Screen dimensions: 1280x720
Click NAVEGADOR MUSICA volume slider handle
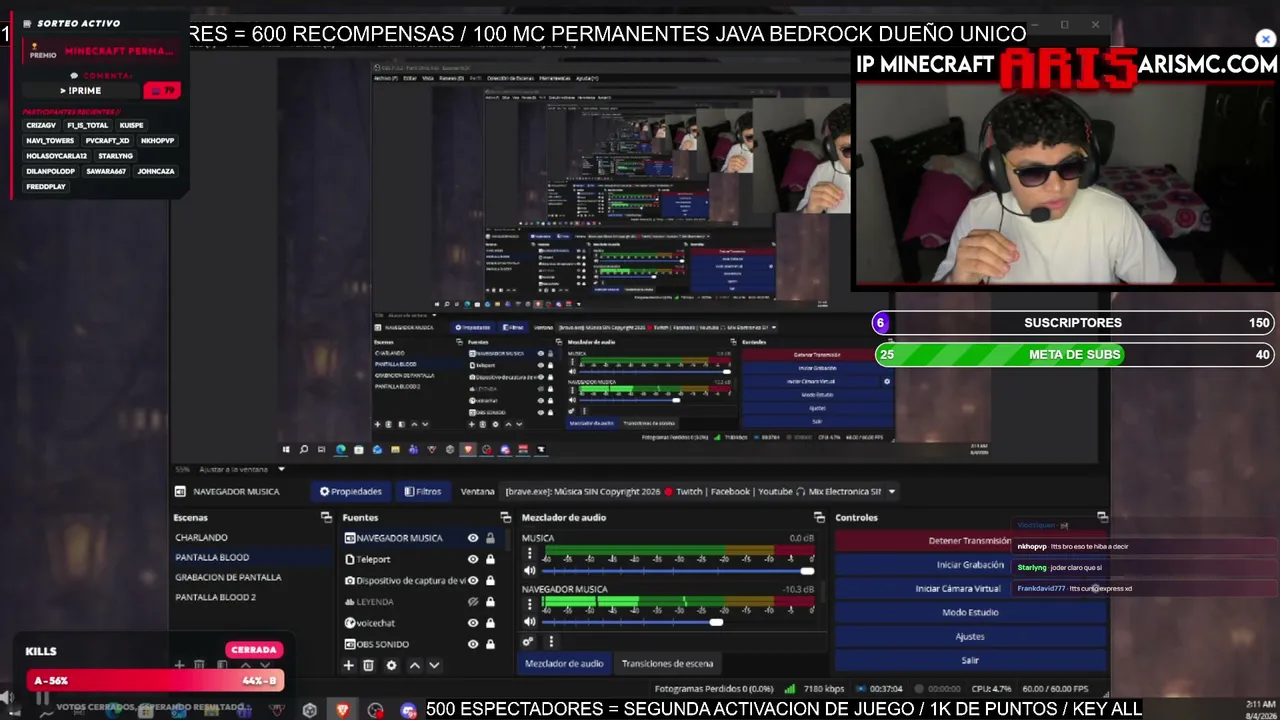tap(716, 622)
